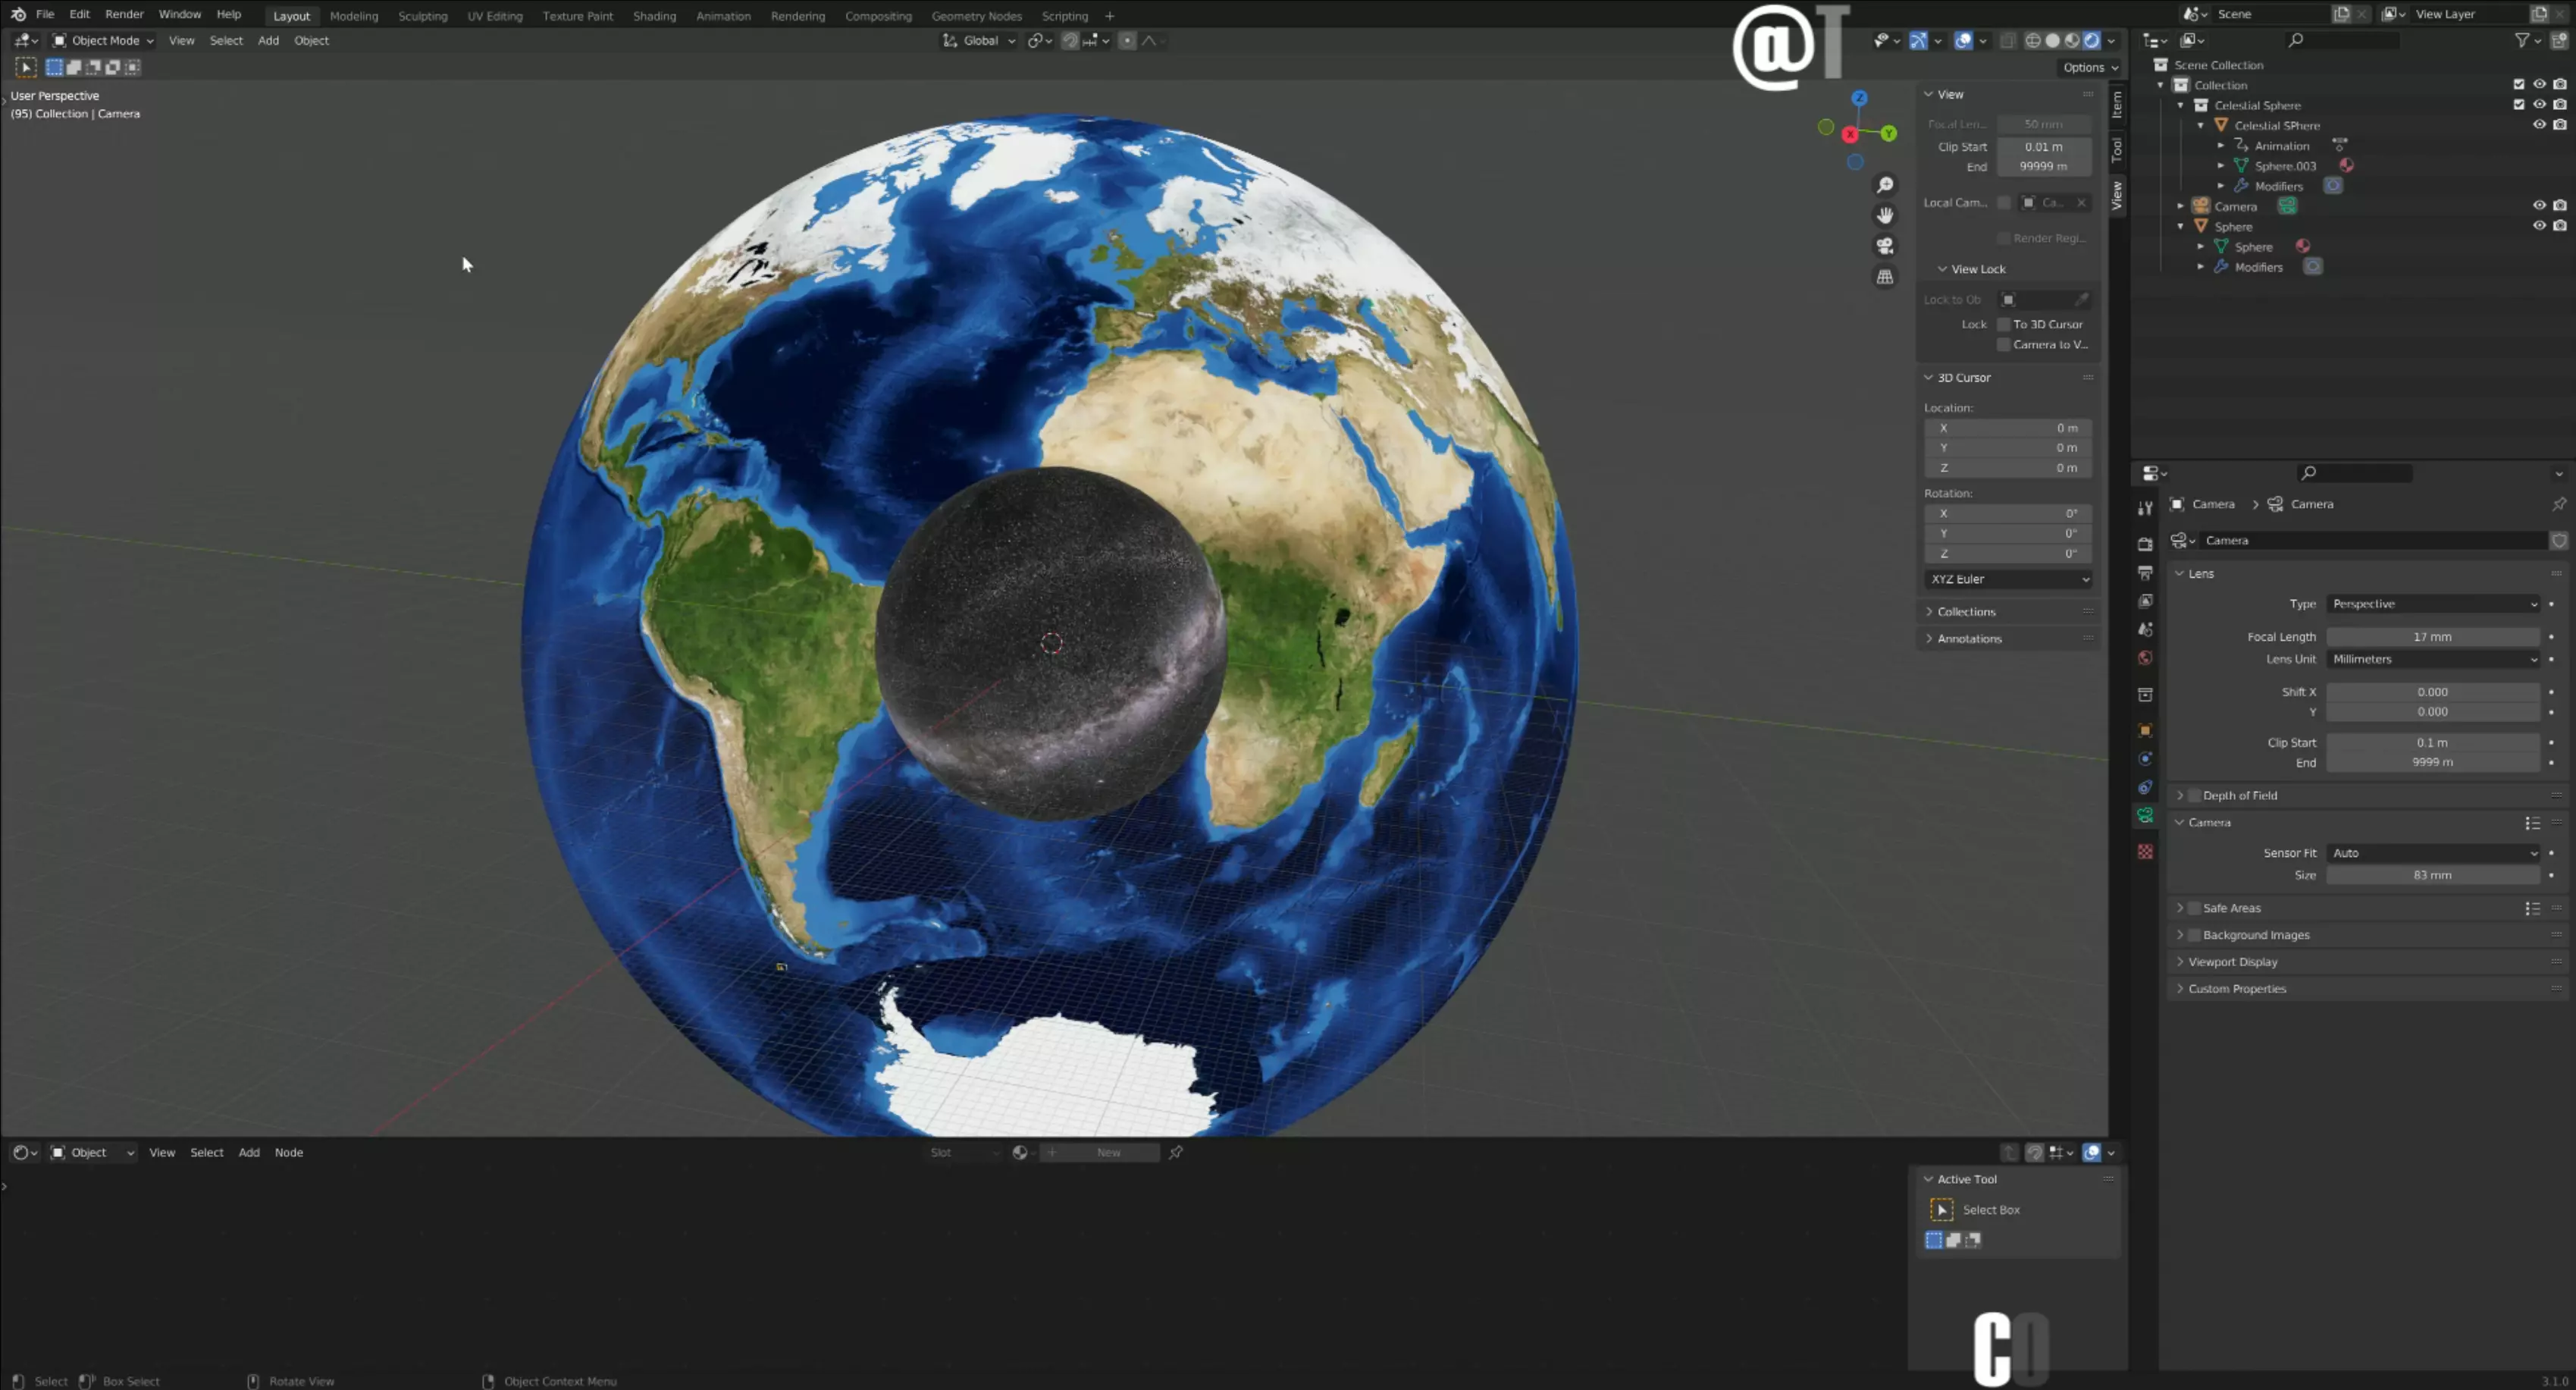The image size is (2576, 1390).
Task: Toggle snapping magnet icon
Action: (1069, 41)
